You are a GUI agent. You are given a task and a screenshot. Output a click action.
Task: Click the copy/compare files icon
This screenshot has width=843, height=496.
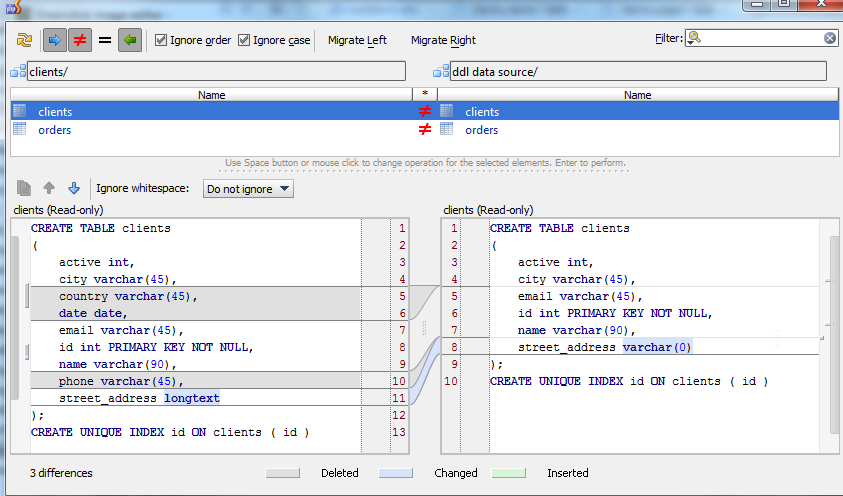(24, 188)
